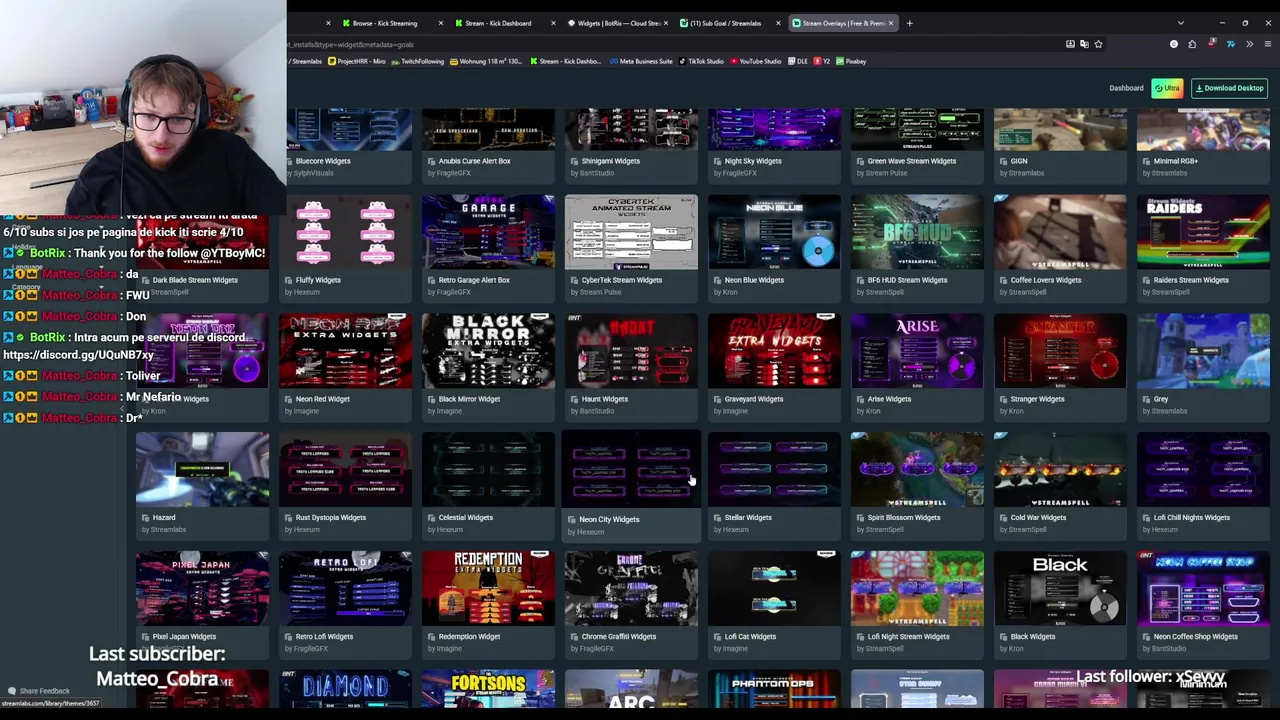Open the Pixabay bookmark
Image resolution: width=1280 pixels, height=720 pixels.
tap(851, 61)
